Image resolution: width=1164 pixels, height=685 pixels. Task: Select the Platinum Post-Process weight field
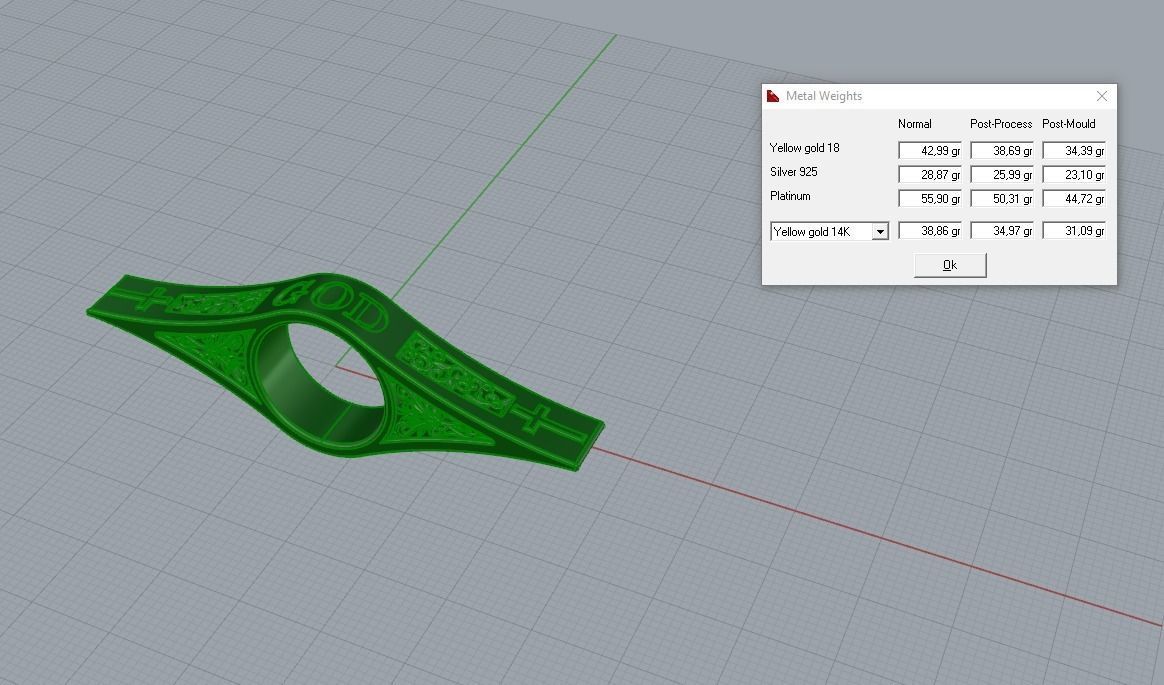tap(1001, 198)
